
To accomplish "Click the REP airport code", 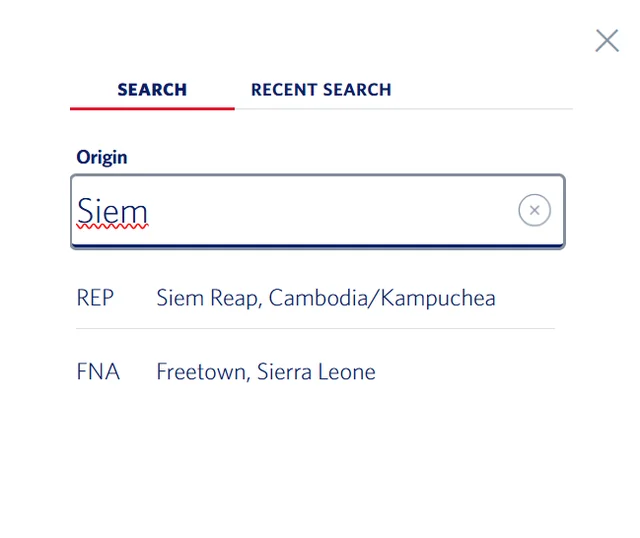I will [95, 298].
